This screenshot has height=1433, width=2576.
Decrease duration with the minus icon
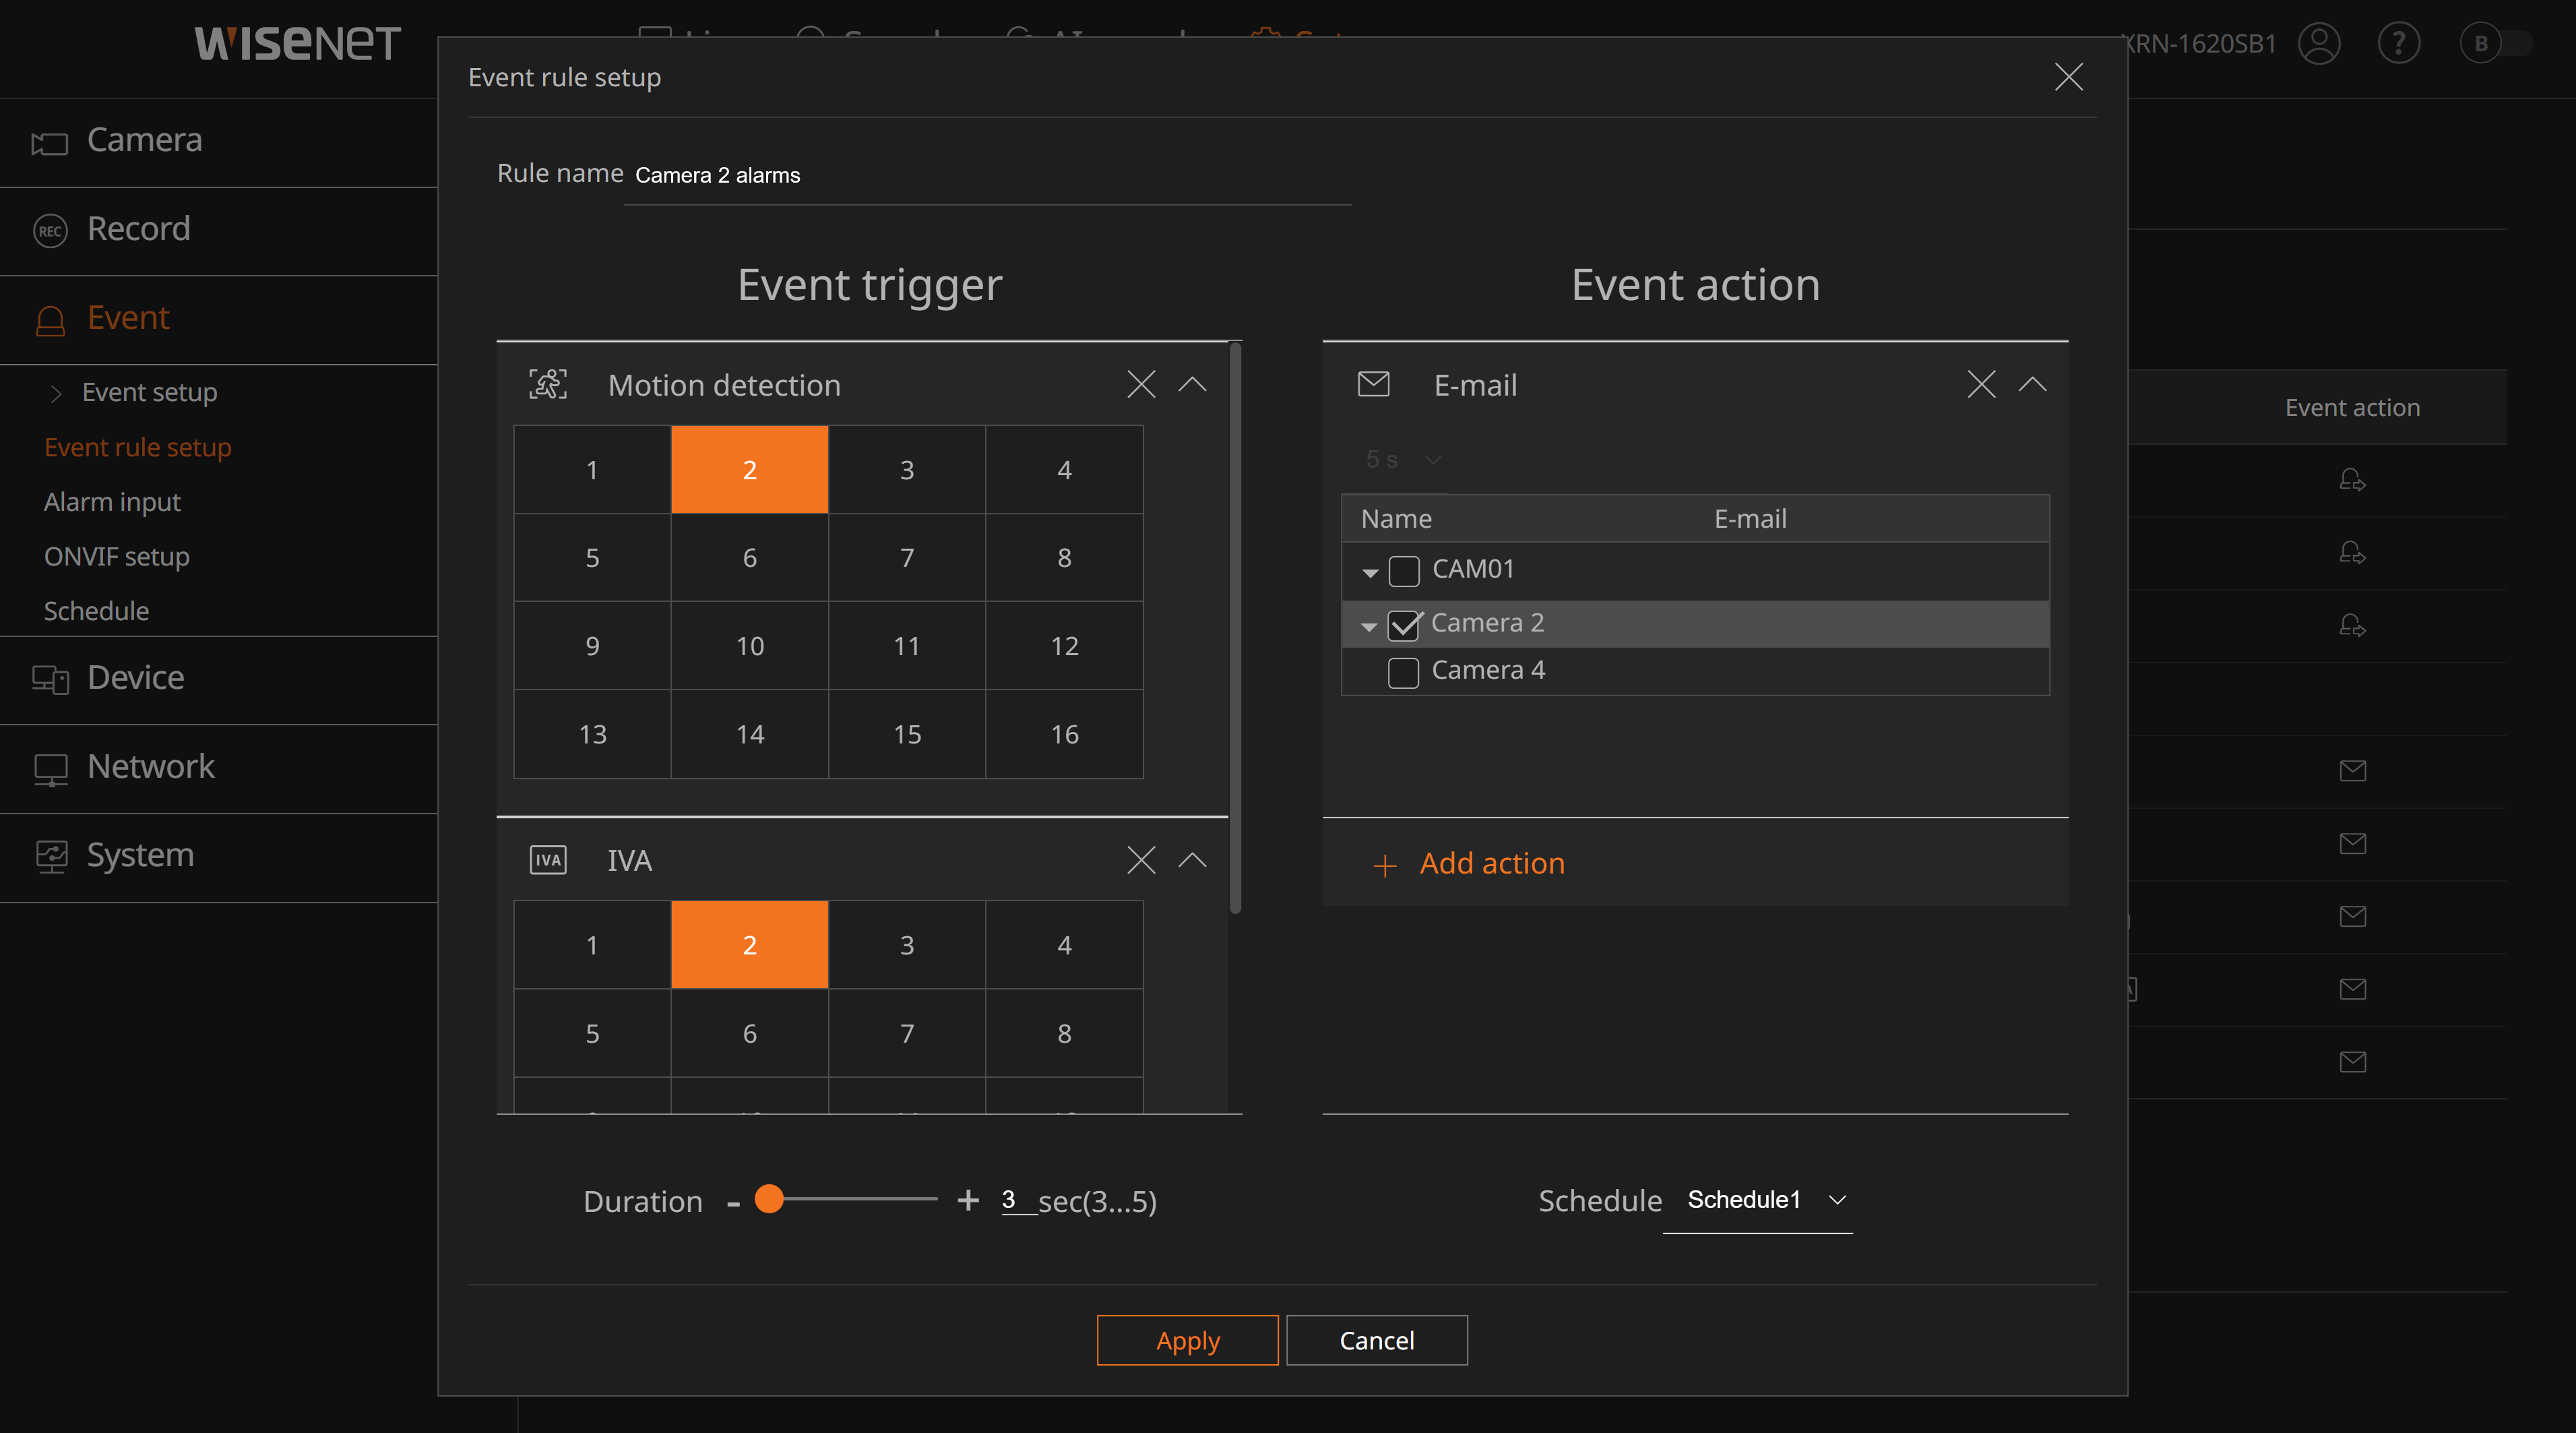coord(733,1203)
